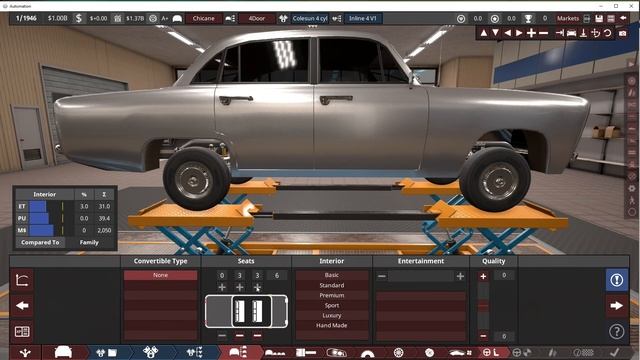The image size is (640, 360).
Task: Add a seat to second row with plus
Action: [x=240, y=288]
